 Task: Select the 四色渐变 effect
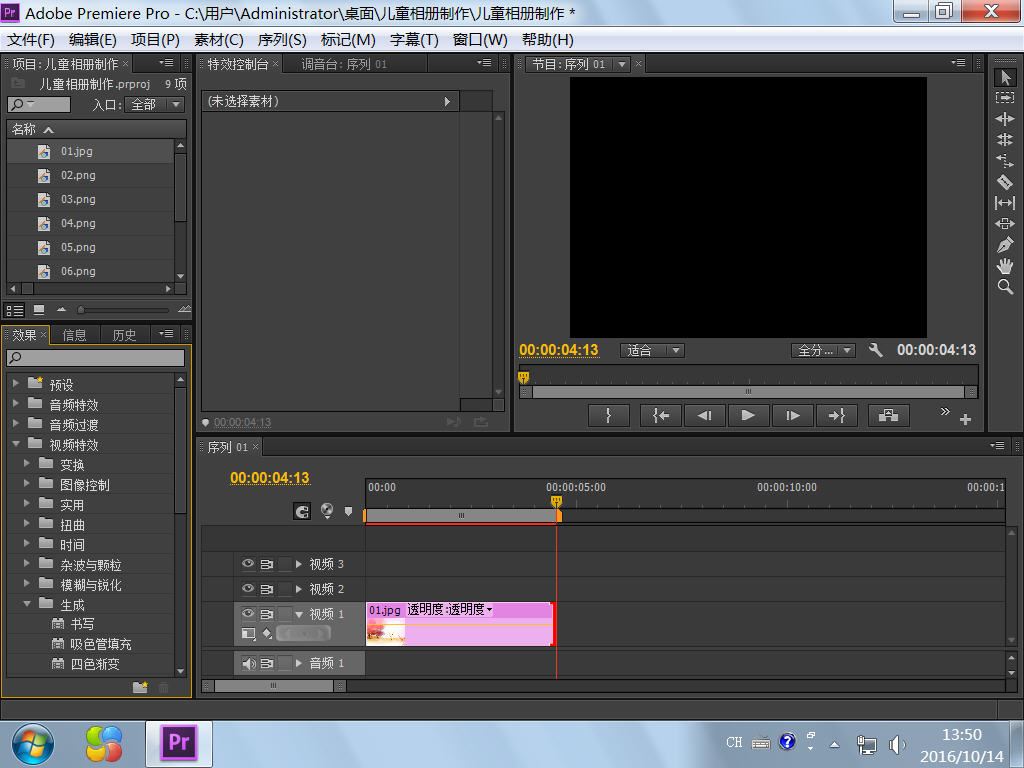coord(95,664)
